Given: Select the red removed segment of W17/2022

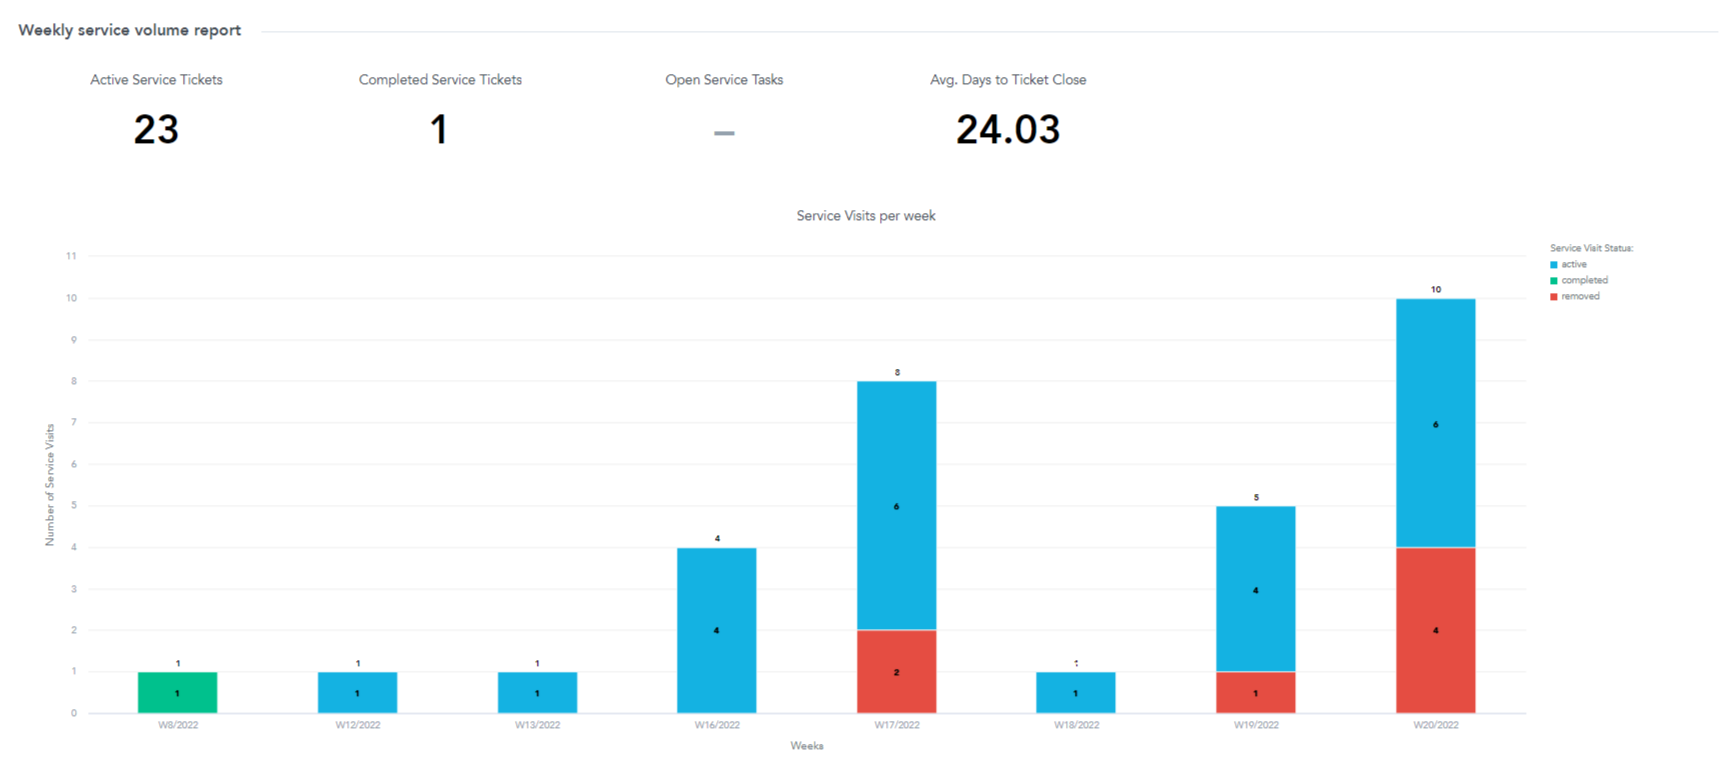Looking at the screenshot, I should (x=897, y=672).
